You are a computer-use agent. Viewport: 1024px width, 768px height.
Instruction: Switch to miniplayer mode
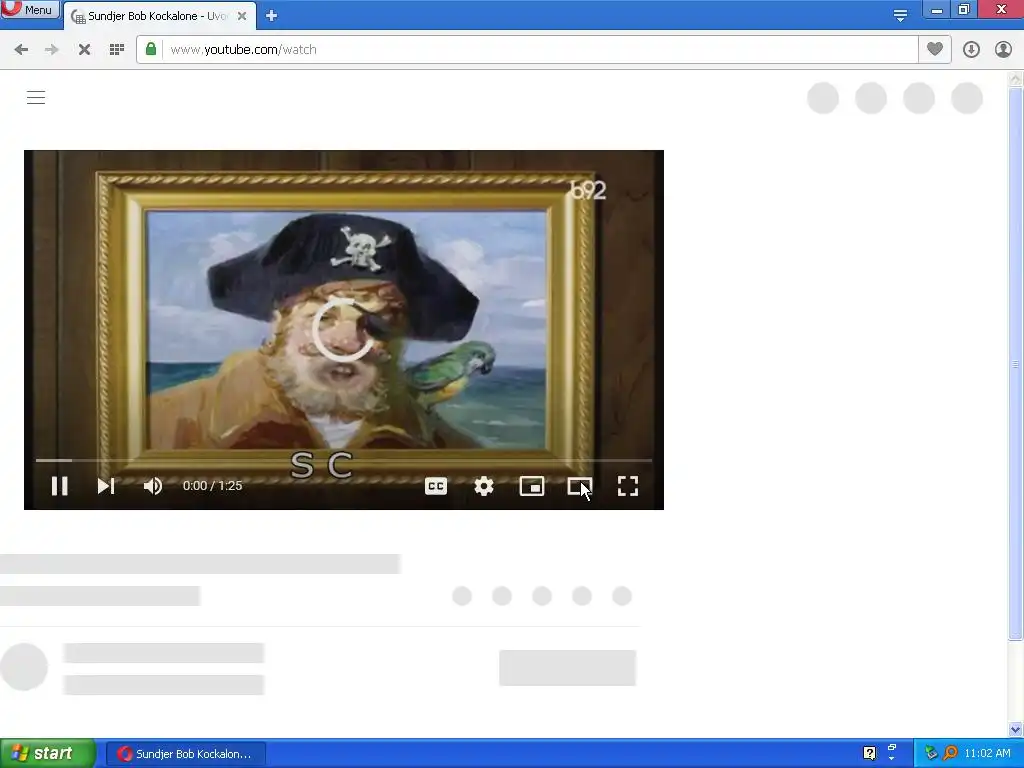coord(532,486)
